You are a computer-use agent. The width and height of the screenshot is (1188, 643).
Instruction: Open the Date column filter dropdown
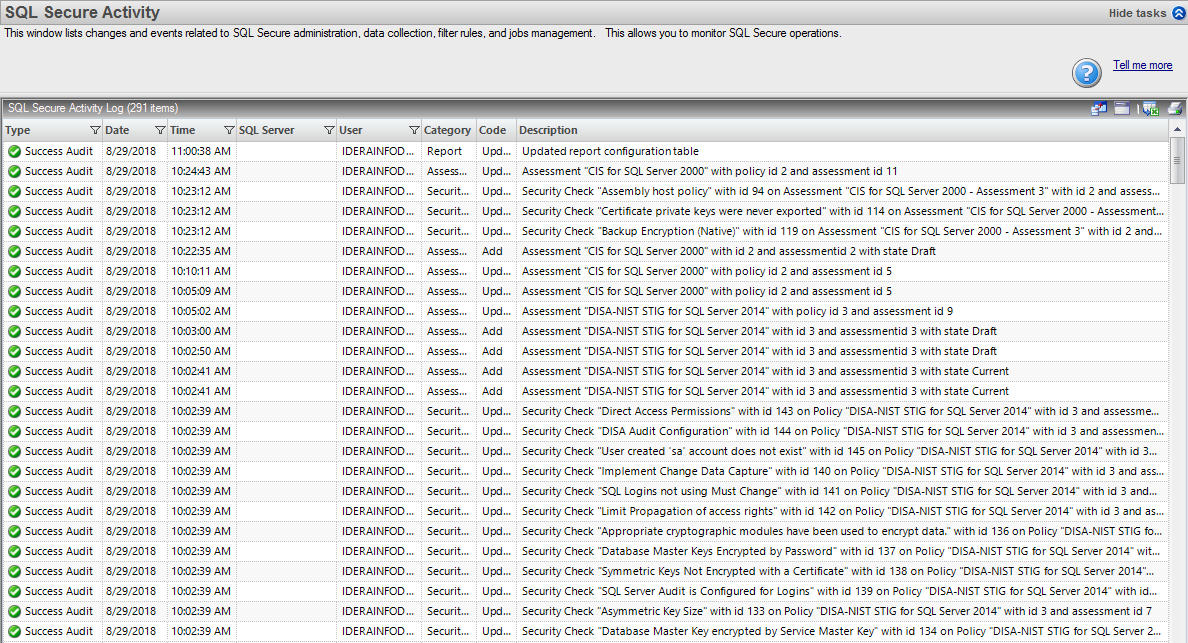(x=160, y=130)
